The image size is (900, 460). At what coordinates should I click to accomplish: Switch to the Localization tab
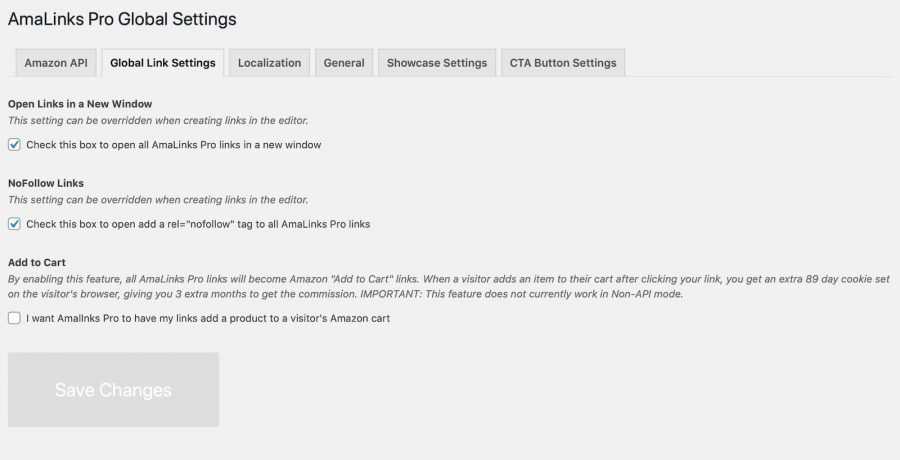269,63
